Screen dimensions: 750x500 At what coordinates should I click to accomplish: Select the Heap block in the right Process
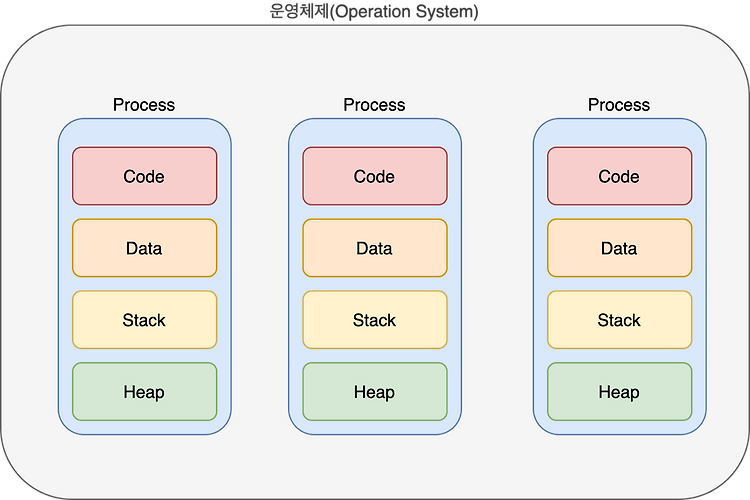coord(619,391)
